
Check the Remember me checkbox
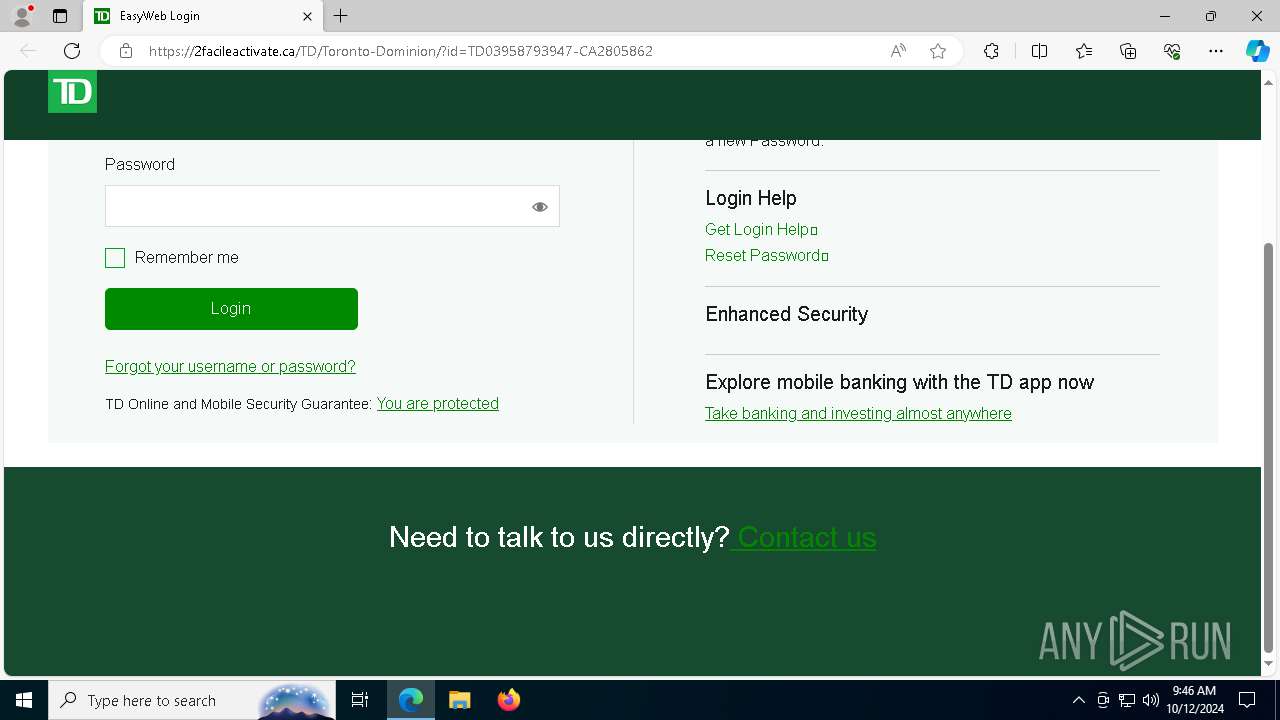pos(115,258)
